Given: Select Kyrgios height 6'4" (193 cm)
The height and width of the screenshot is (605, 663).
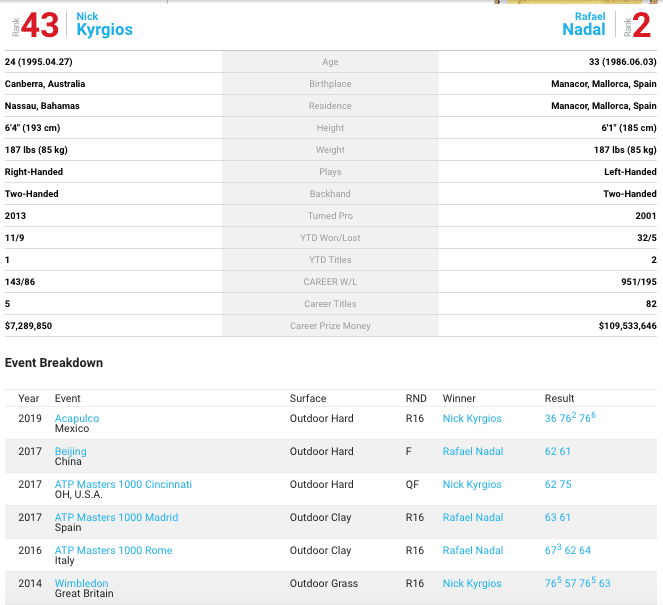Looking at the screenshot, I should tap(32, 128).
